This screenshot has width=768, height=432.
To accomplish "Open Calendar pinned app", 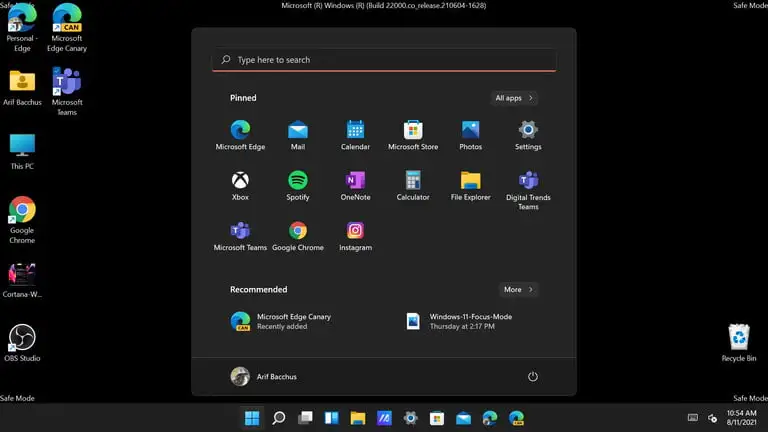I will (x=355, y=135).
